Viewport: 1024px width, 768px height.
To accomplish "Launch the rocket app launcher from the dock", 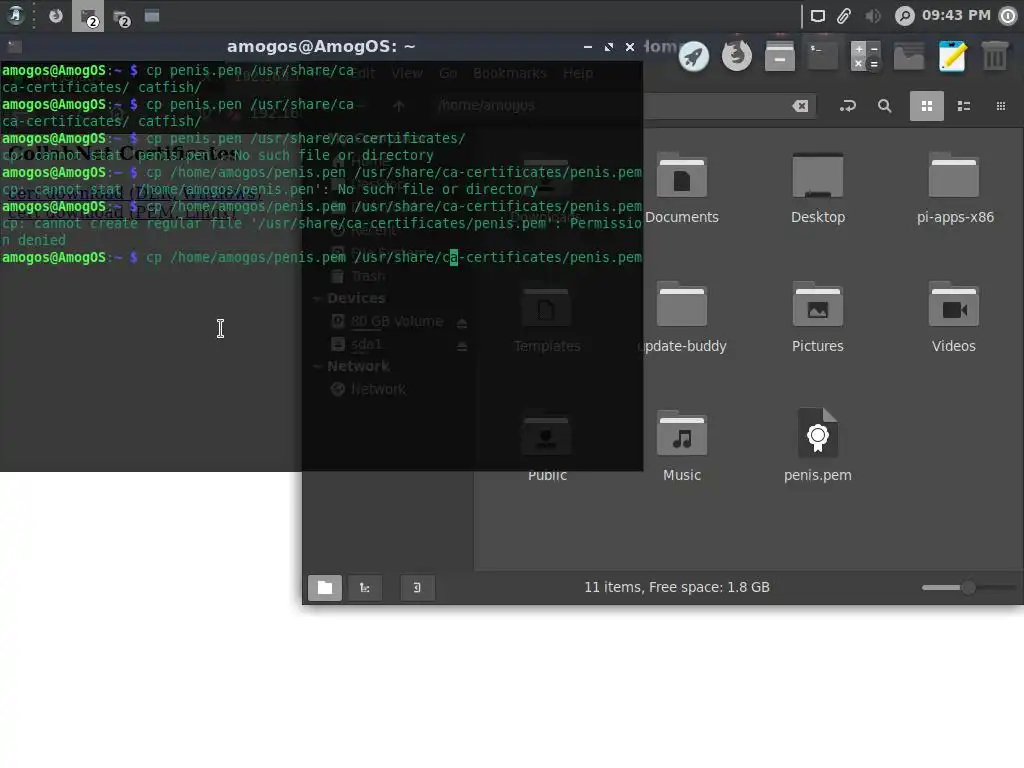I will (694, 56).
